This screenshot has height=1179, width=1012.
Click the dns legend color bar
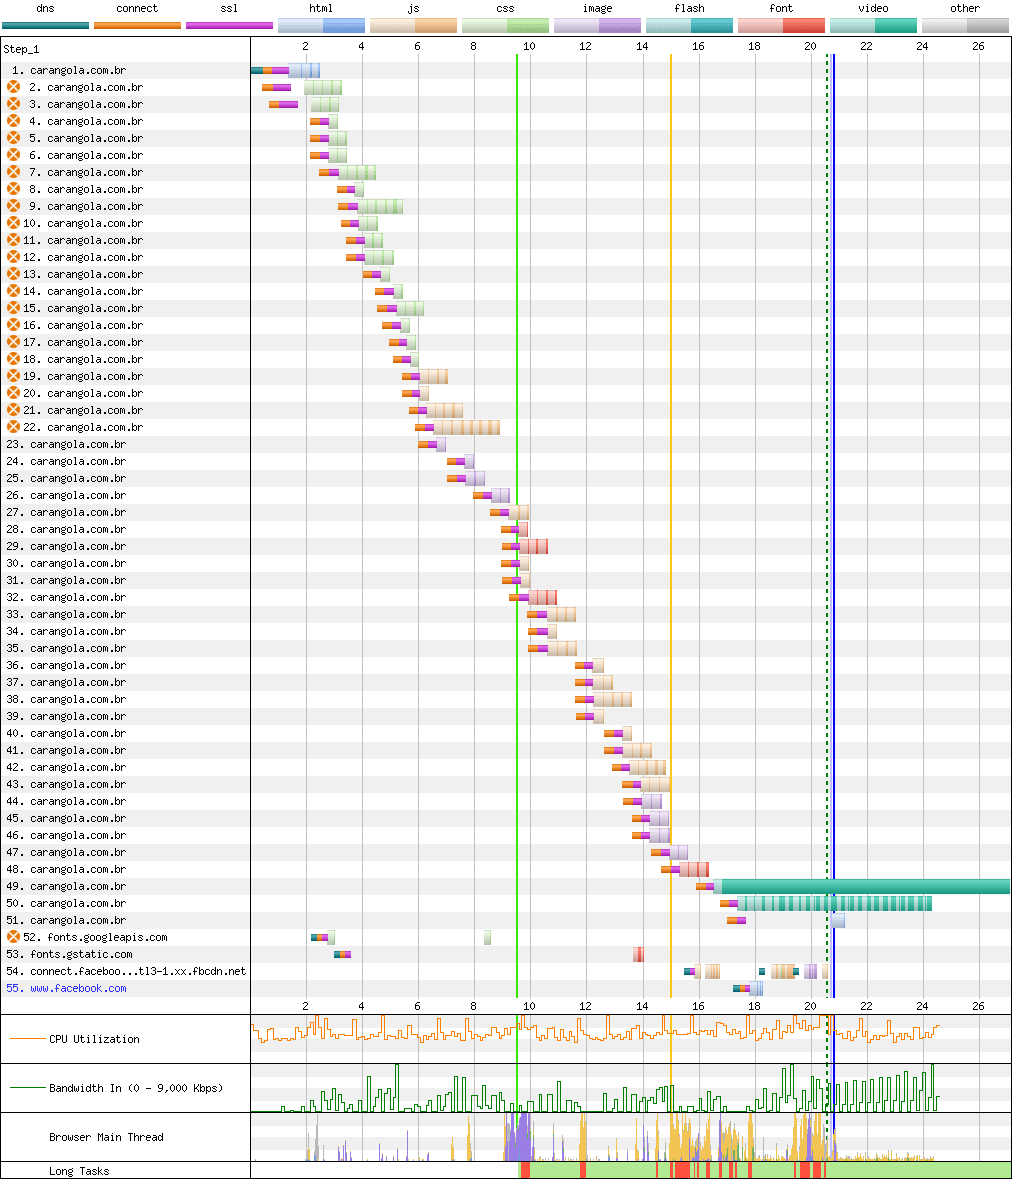pyautogui.click(x=45, y=26)
